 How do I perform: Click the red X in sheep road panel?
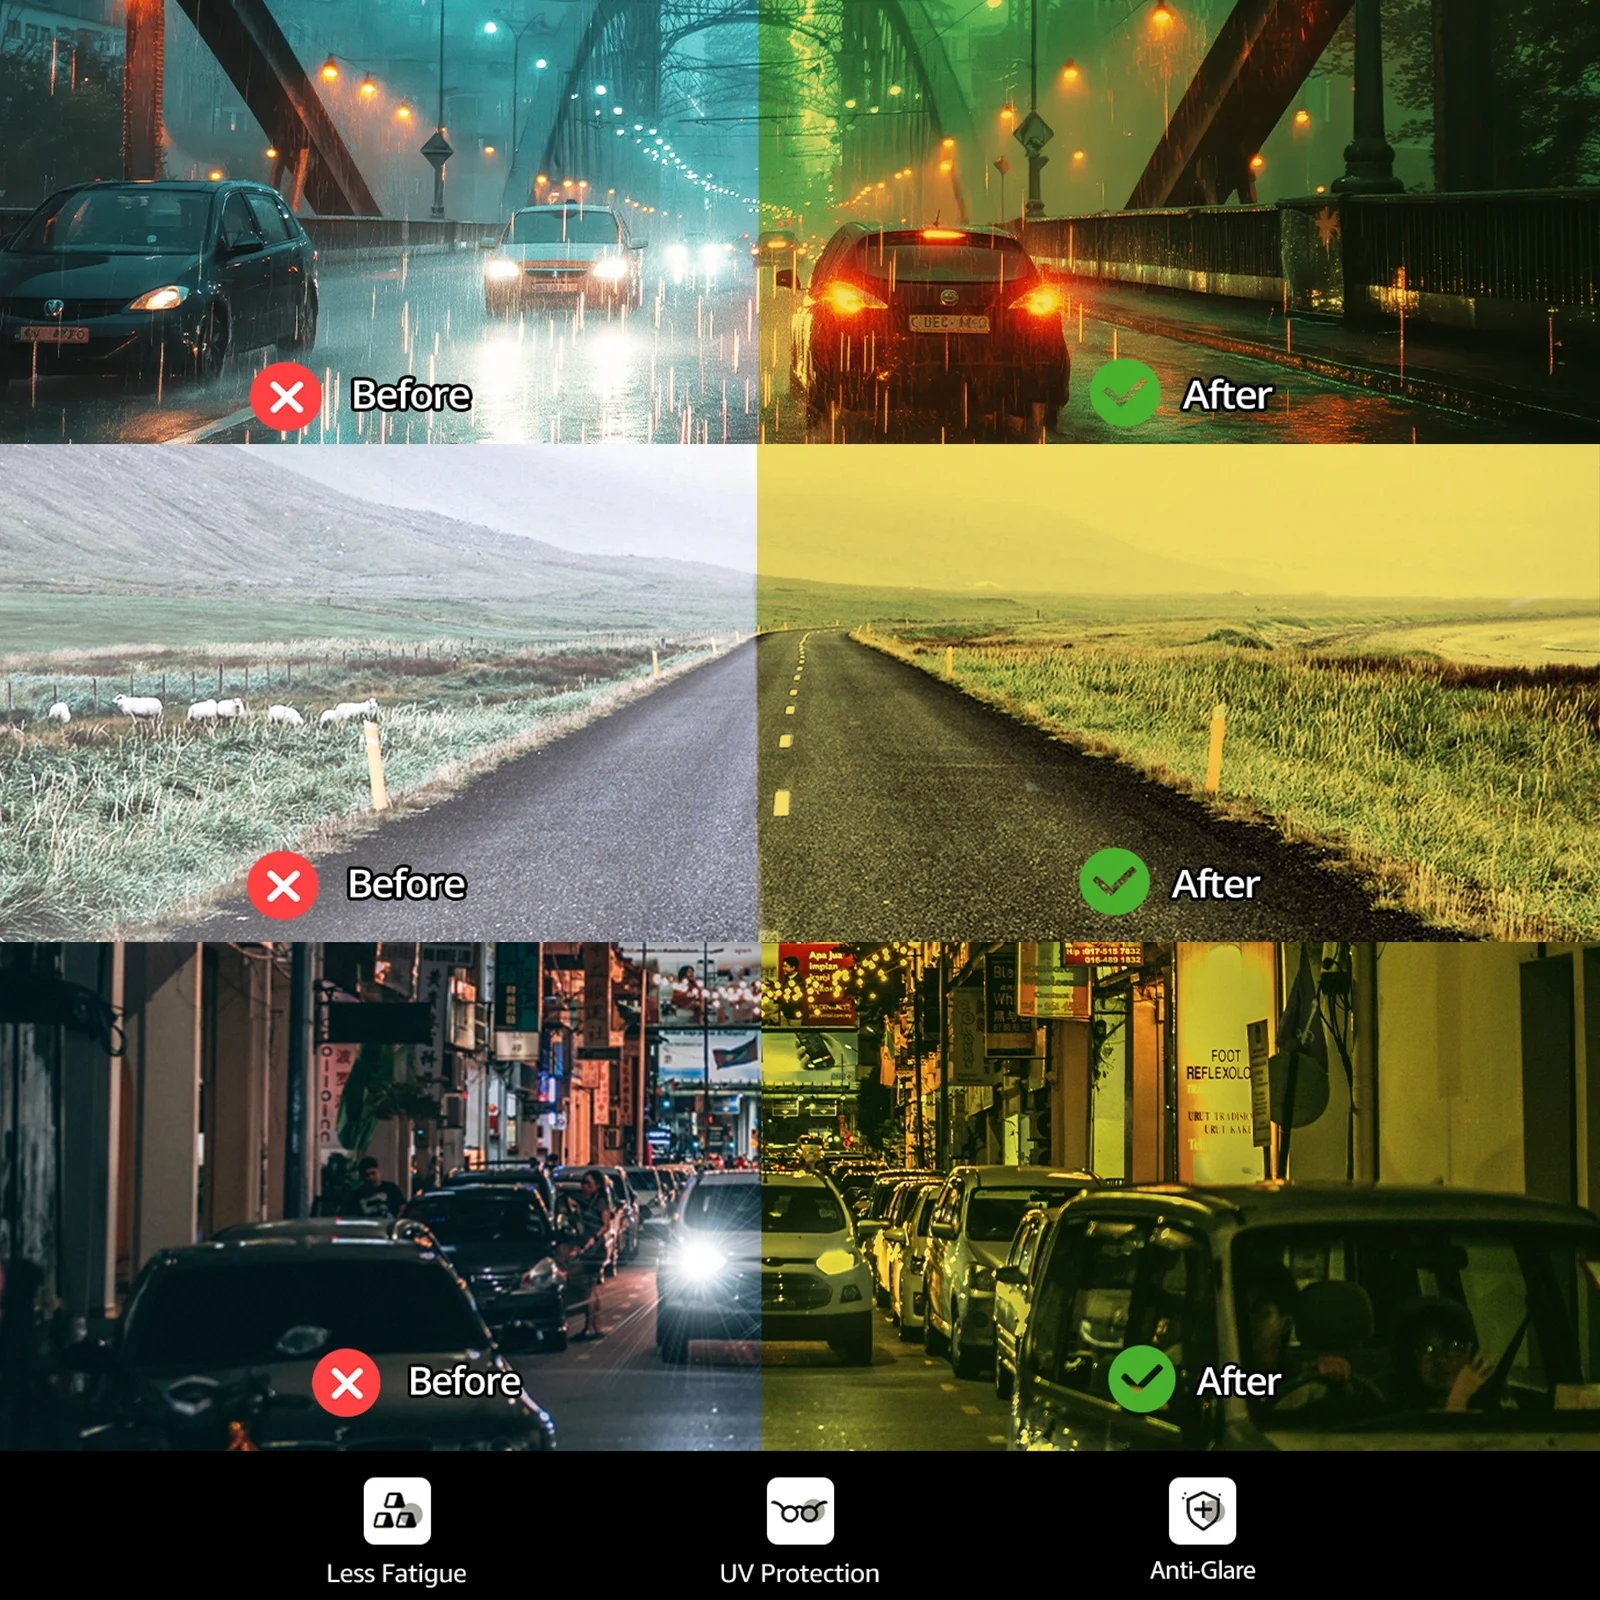click(283, 886)
